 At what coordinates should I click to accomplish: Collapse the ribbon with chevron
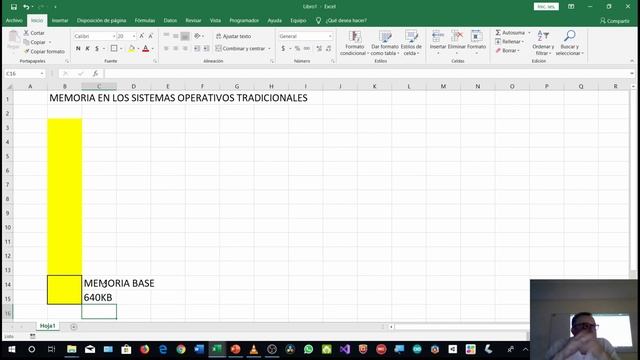tap(632, 61)
